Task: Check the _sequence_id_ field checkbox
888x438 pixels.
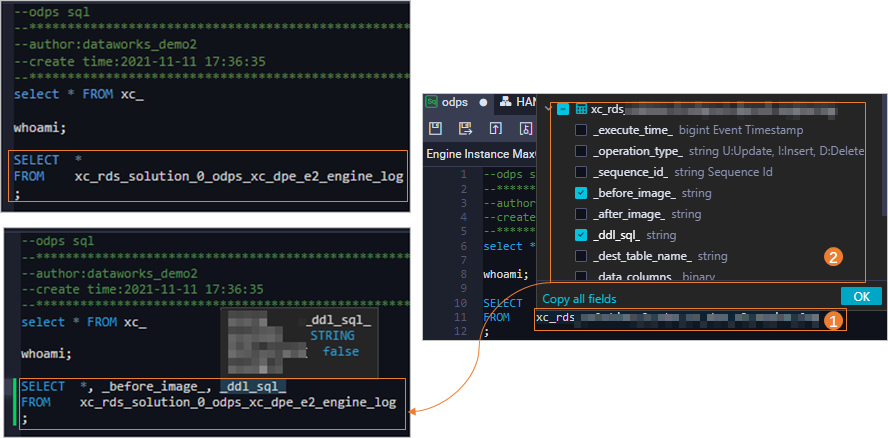Action: pos(581,172)
